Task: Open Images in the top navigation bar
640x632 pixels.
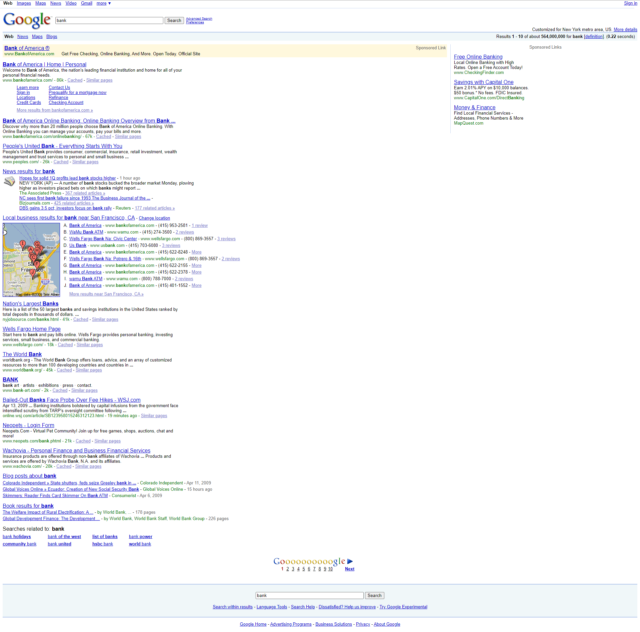Action: 24,3
